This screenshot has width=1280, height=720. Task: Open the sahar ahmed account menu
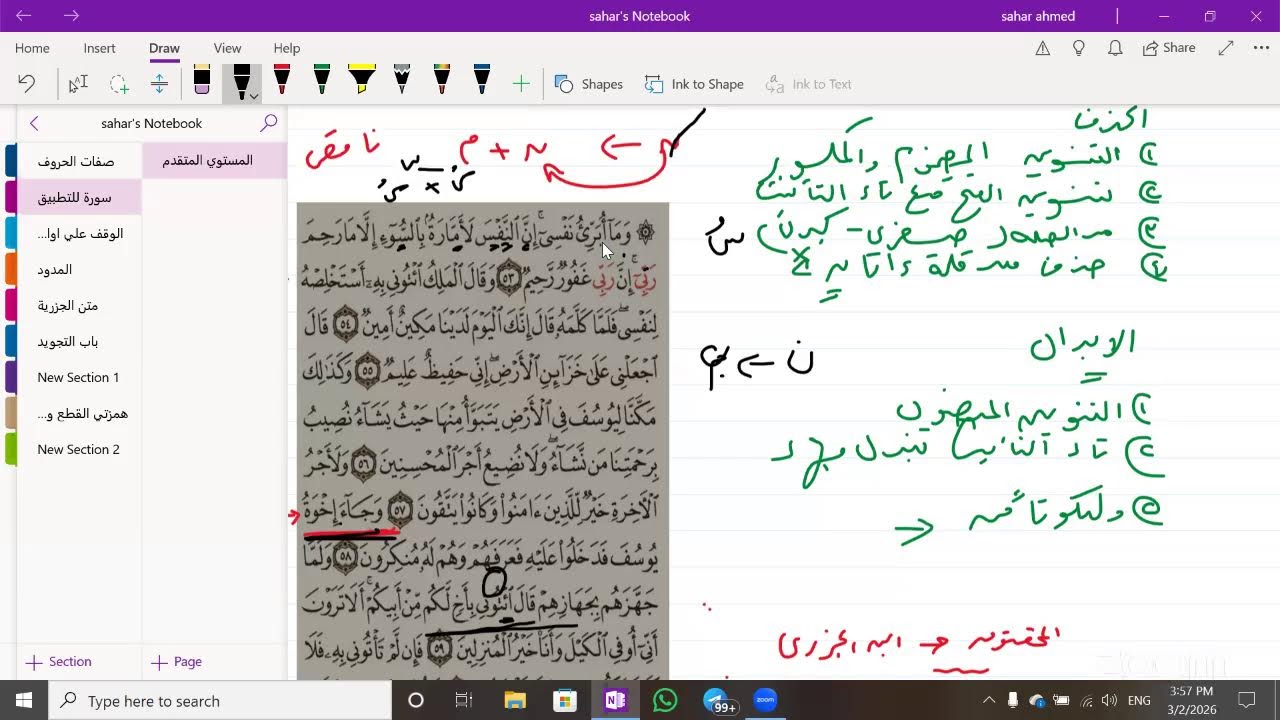[1038, 16]
